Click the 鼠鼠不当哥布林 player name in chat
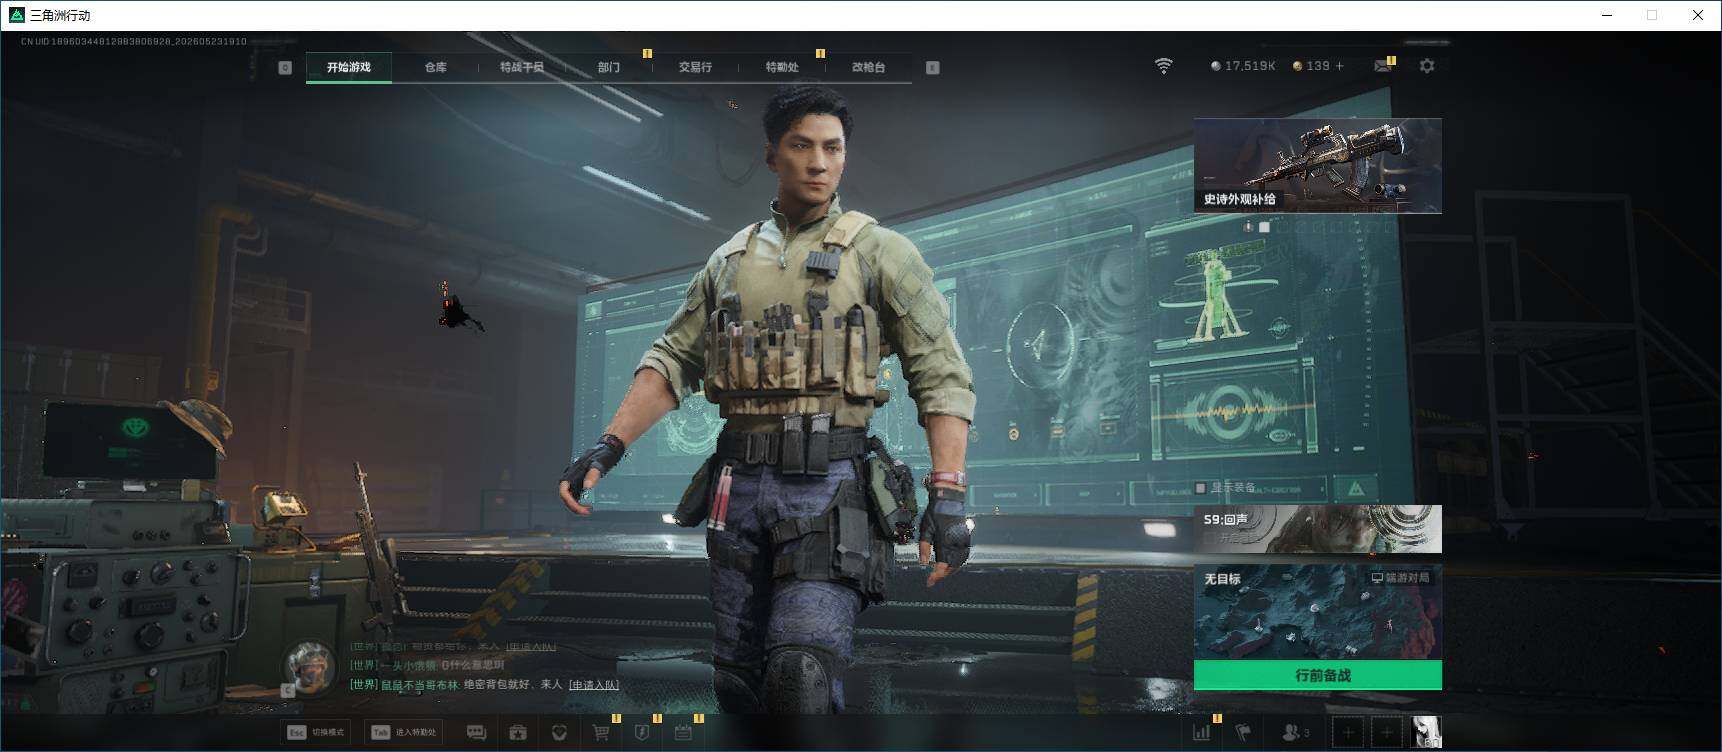Image resolution: width=1722 pixels, height=752 pixels. pyautogui.click(x=419, y=685)
